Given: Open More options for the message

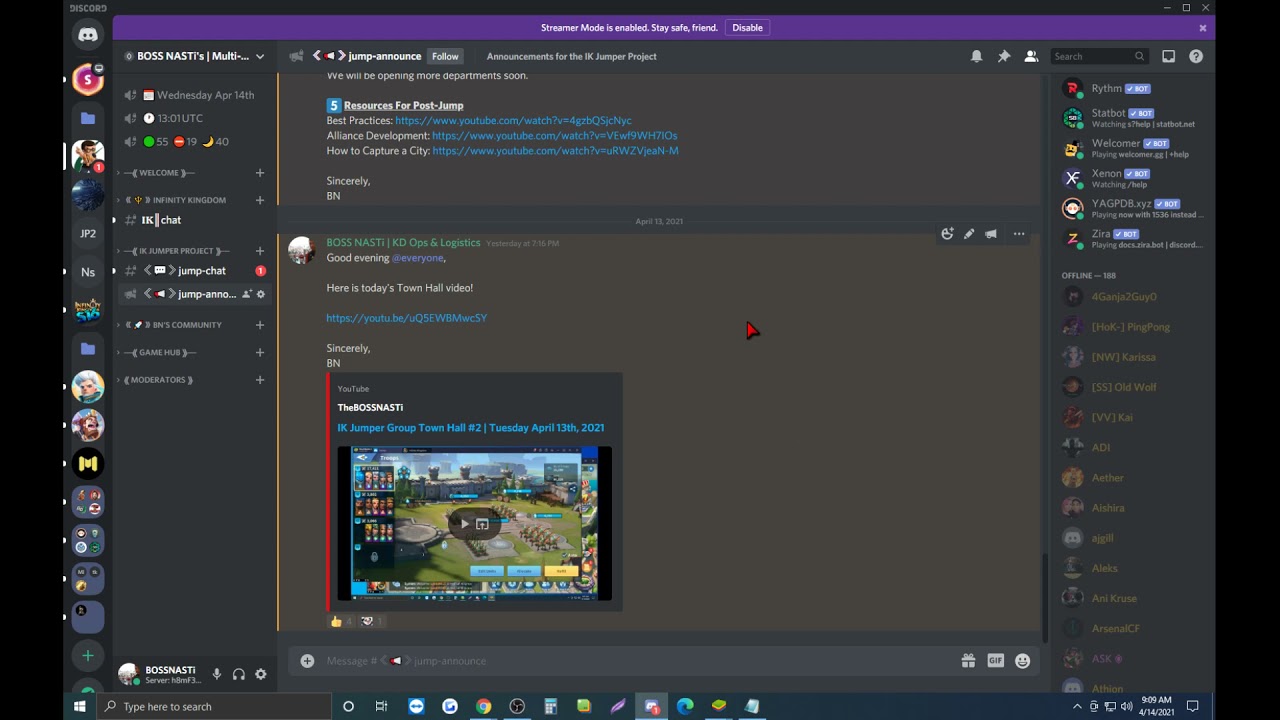Looking at the screenshot, I should point(1019,234).
